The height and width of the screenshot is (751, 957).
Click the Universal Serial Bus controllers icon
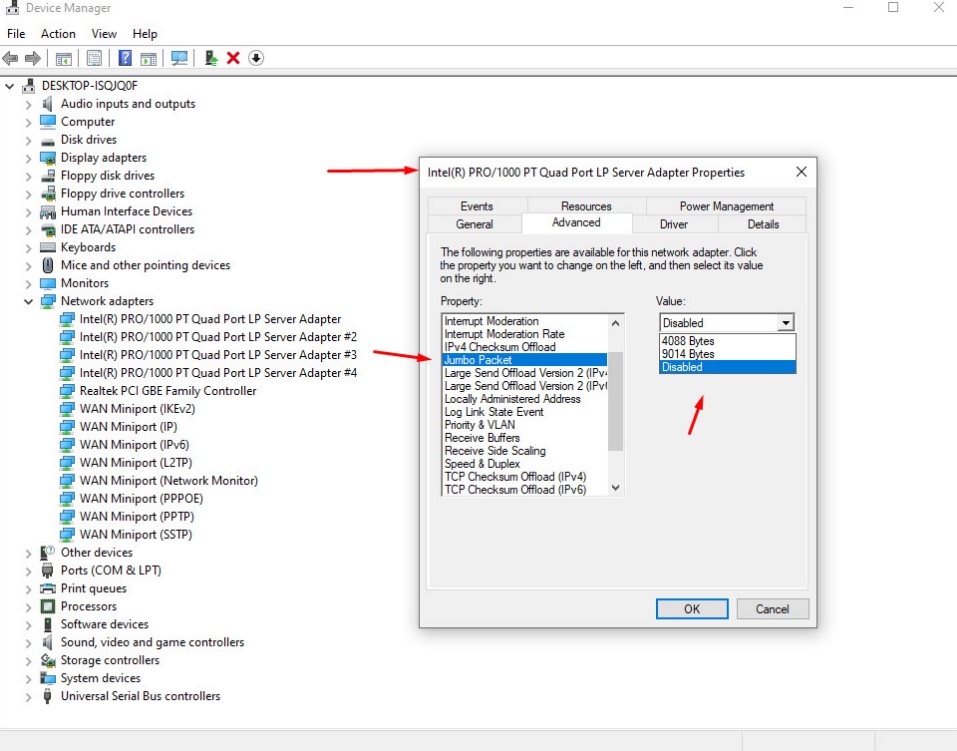48,696
